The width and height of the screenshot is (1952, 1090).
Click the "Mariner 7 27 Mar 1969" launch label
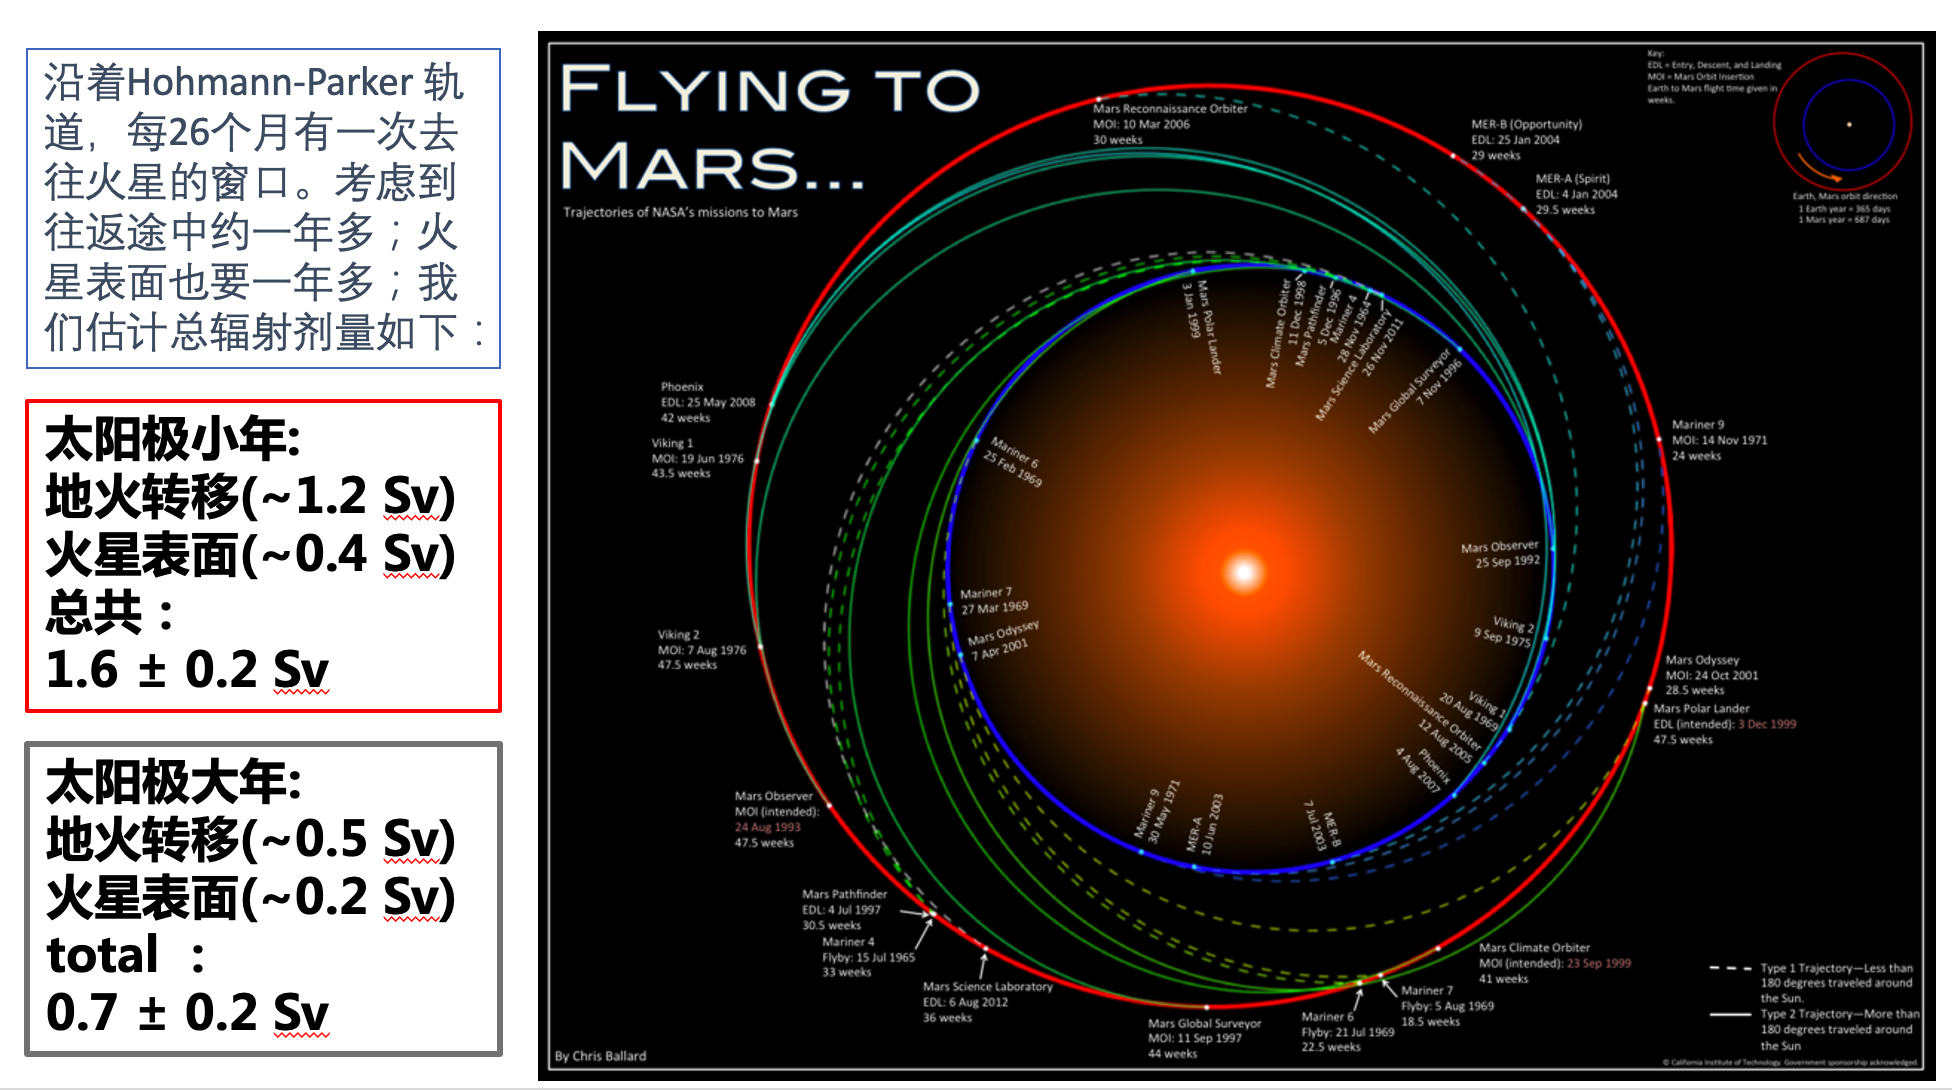(x=993, y=600)
